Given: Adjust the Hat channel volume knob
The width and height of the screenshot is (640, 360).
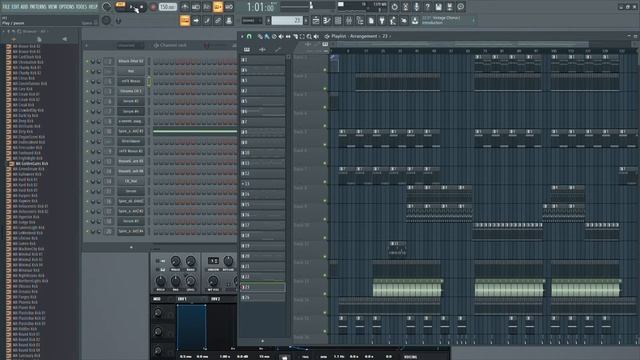Looking at the screenshot, I should (x=99, y=71).
